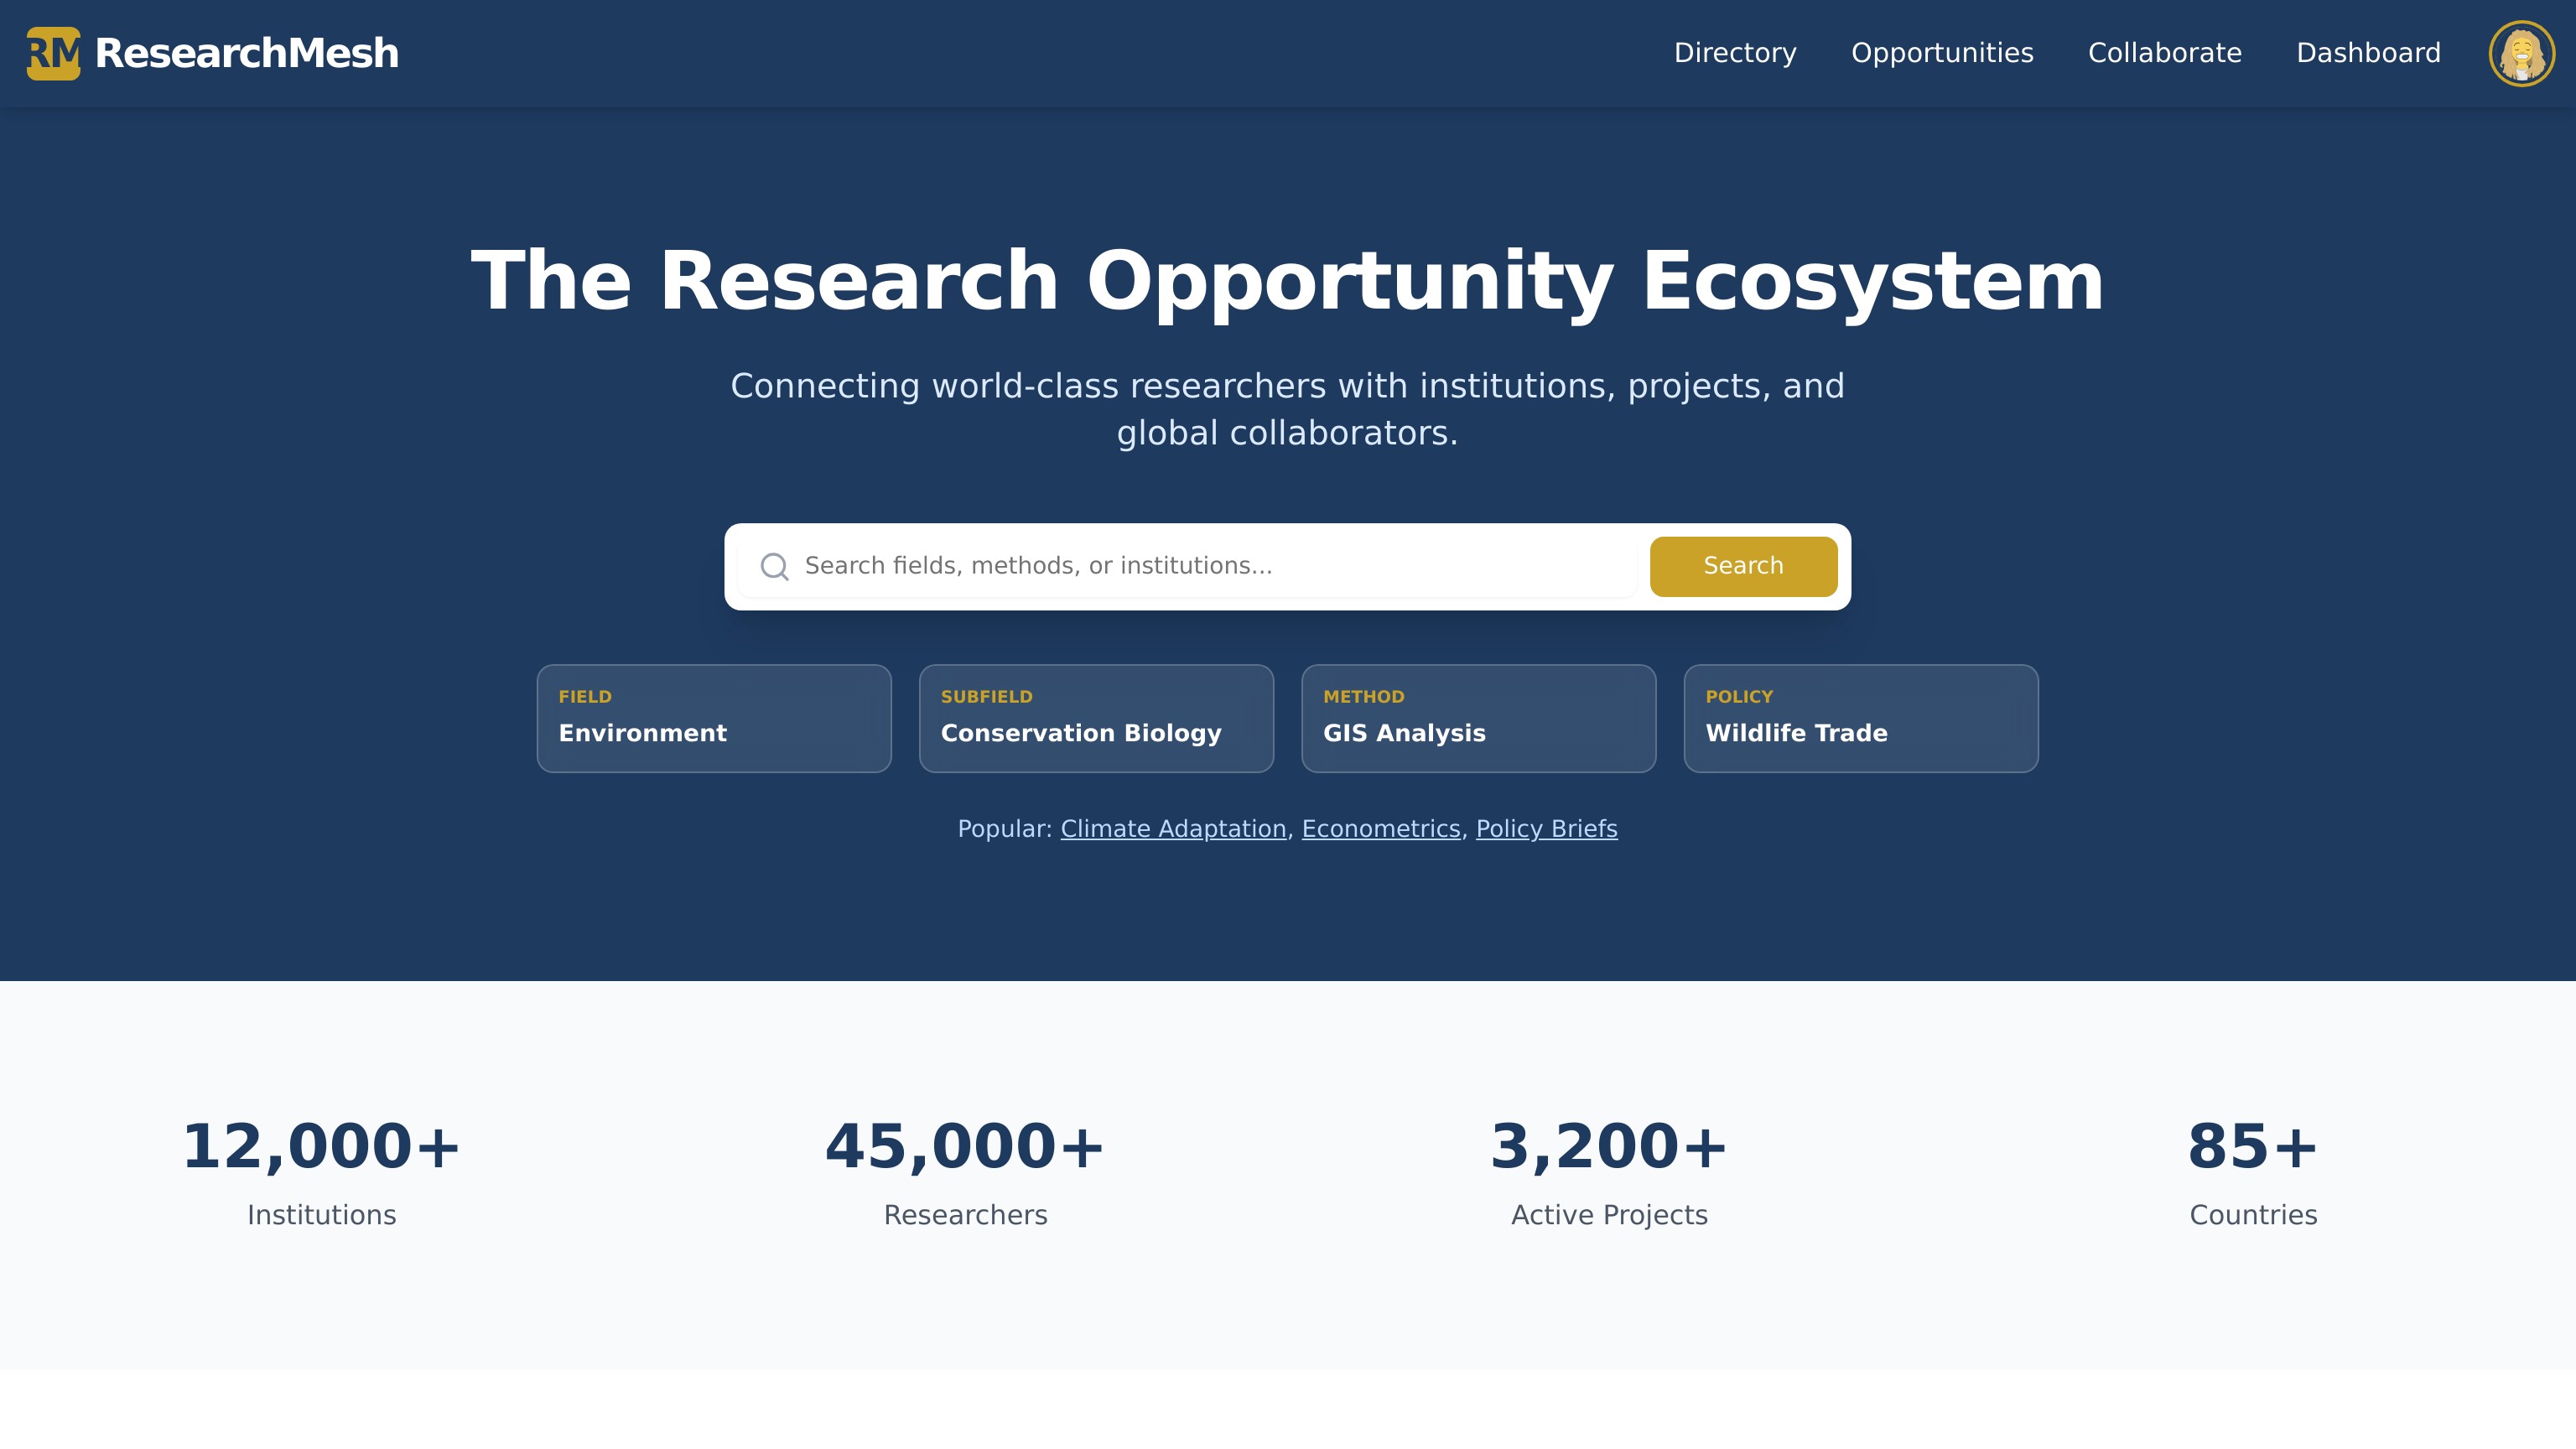Go to Opportunities in the top navigation

1941,53
